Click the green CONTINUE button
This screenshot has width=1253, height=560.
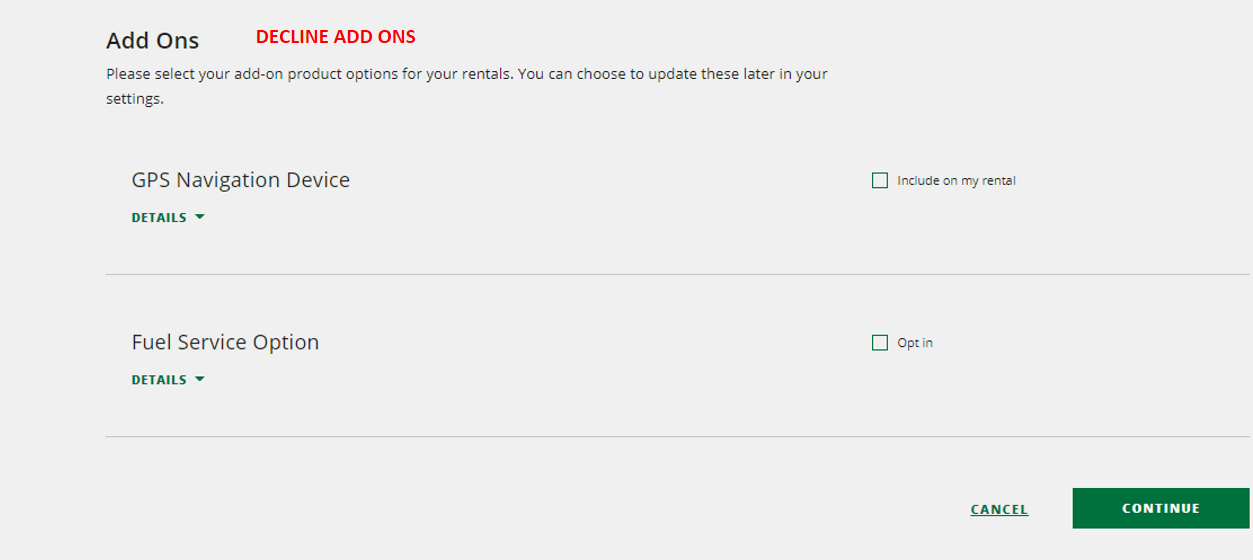pyautogui.click(x=1161, y=508)
